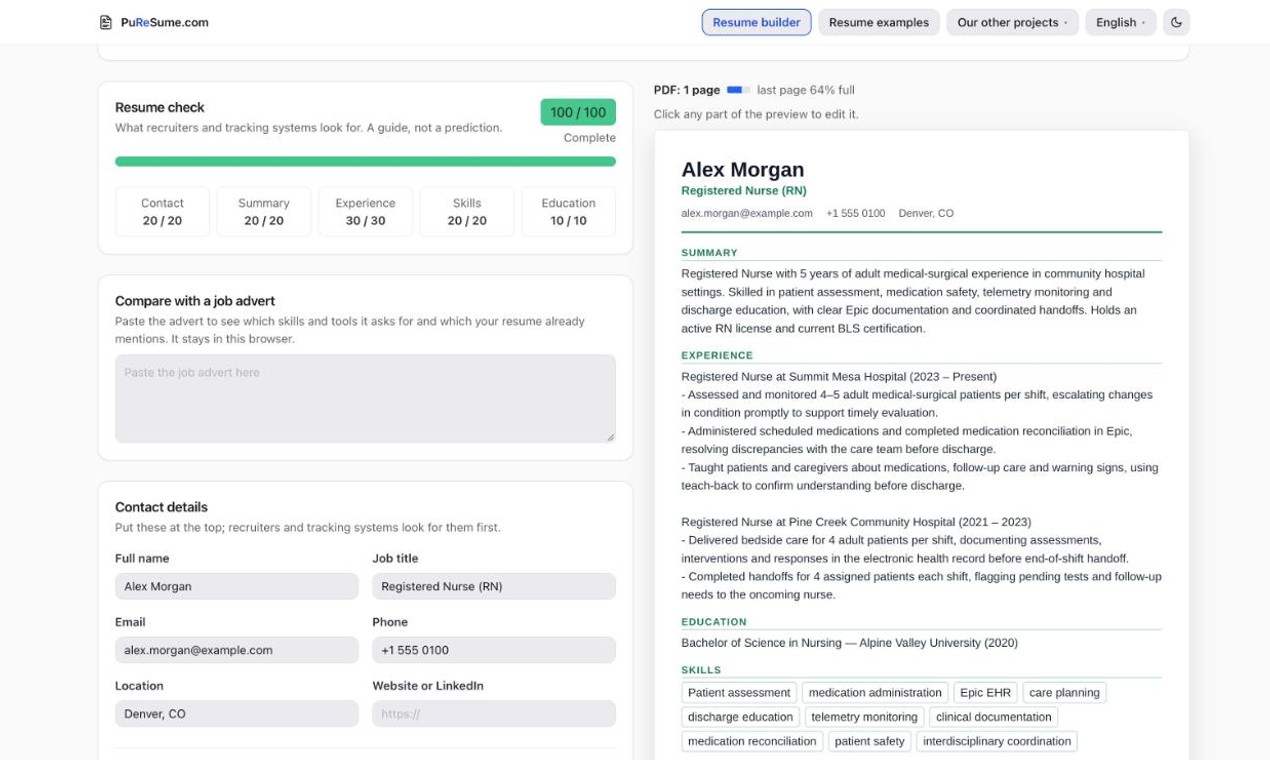The width and height of the screenshot is (1270, 760).
Task: Click the job advert textarea resize handle
Action: point(610,437)
